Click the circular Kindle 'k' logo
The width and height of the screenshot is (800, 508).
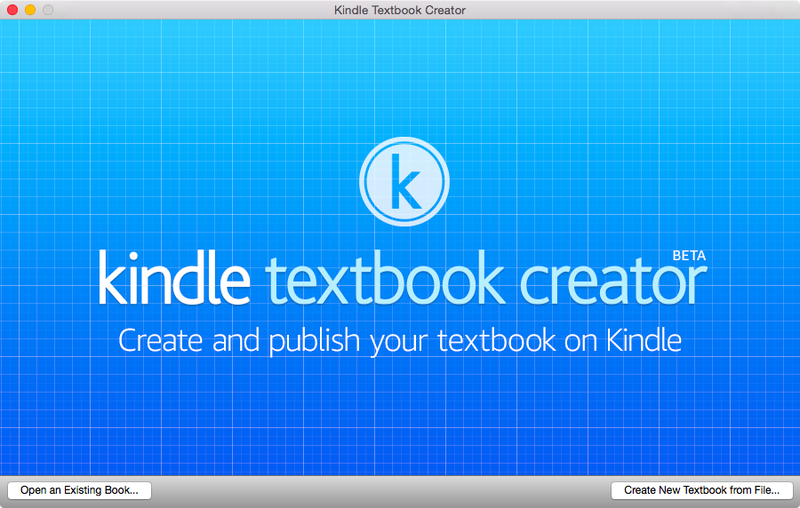coord(404,181)
